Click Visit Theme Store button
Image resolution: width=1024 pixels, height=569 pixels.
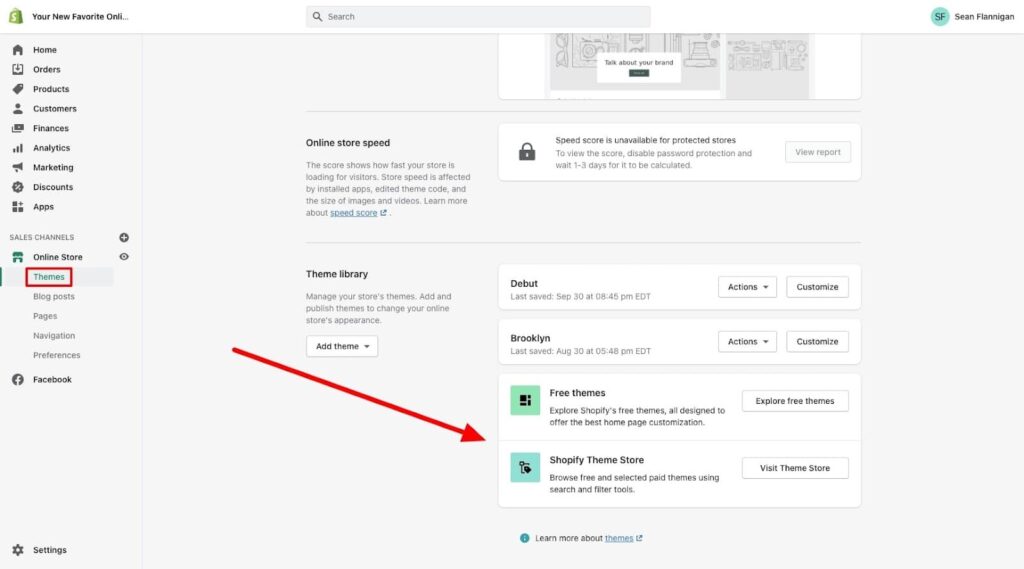[x=795, y=468]
